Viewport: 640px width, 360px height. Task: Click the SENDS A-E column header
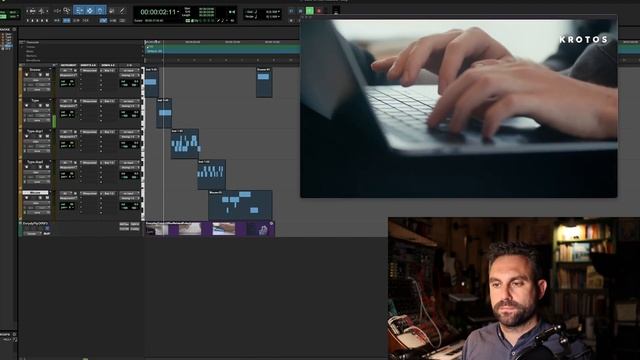108,65
